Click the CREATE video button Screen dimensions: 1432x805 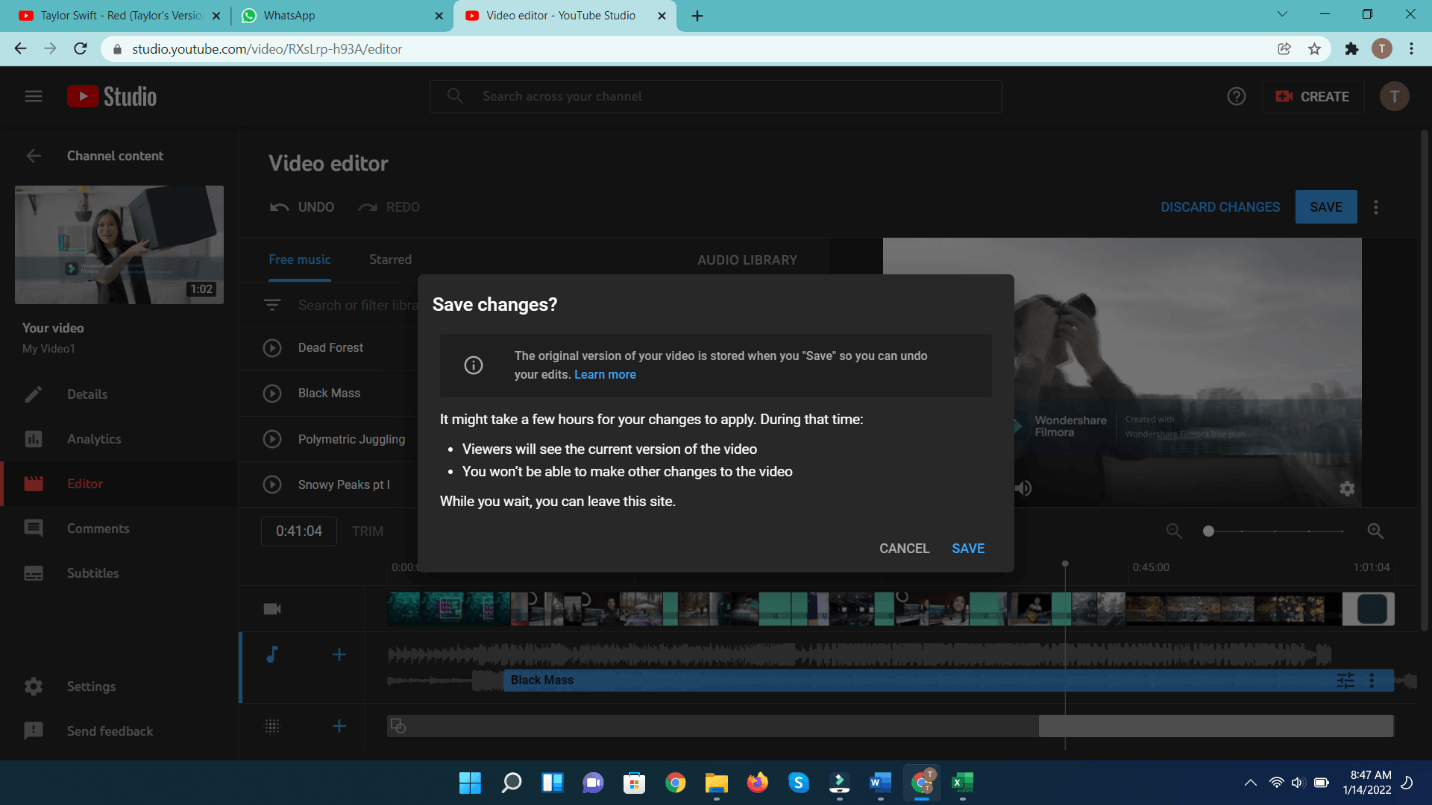(x=1313, y=96)
